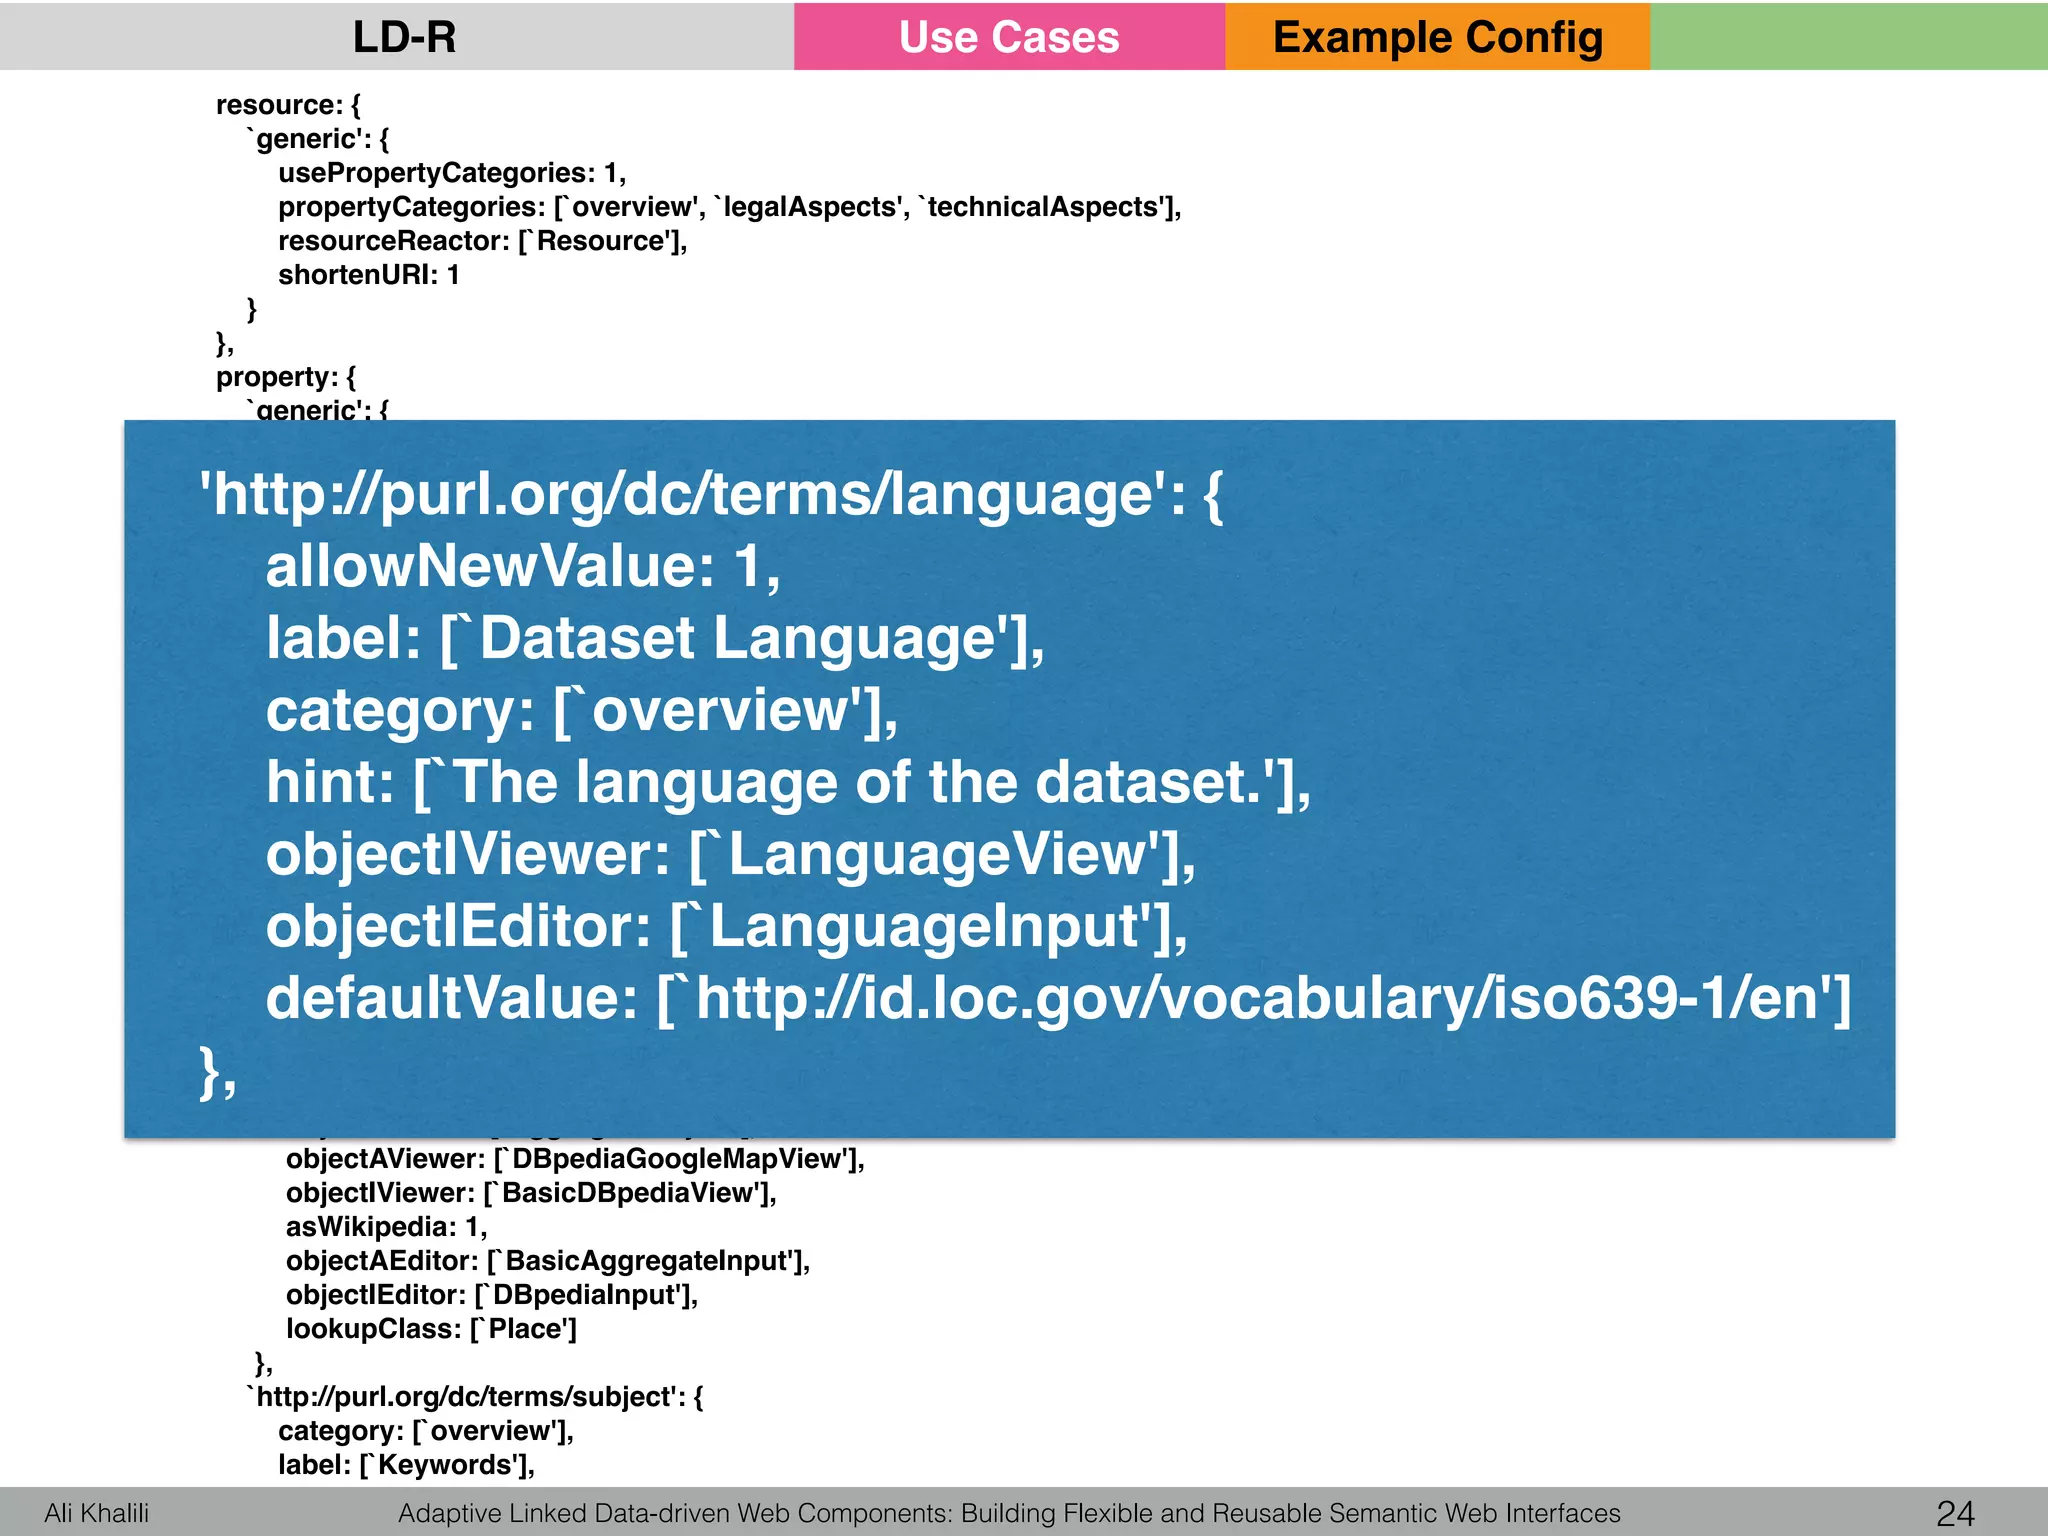Image resolution: width=2048 pixels, height=1536 pixels.
Task: Click 'objectIViewer: [`LanguageView'],' line
Action: point(731,855)
